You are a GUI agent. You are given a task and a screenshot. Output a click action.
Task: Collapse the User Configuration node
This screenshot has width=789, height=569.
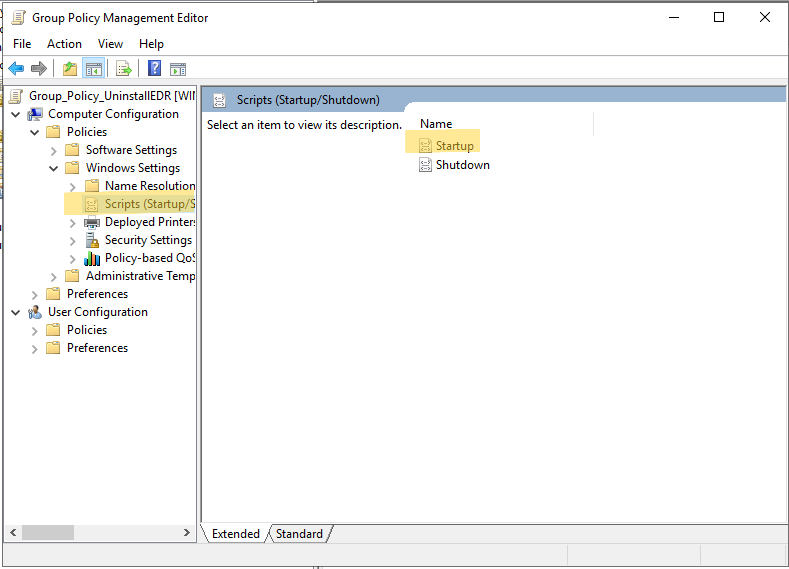(16, 313)
